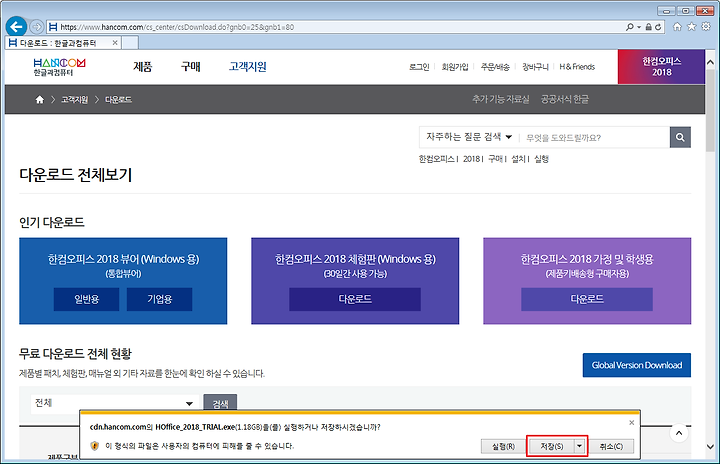
Task: Click the 2018 keyword link
Action: pos(471,159)
